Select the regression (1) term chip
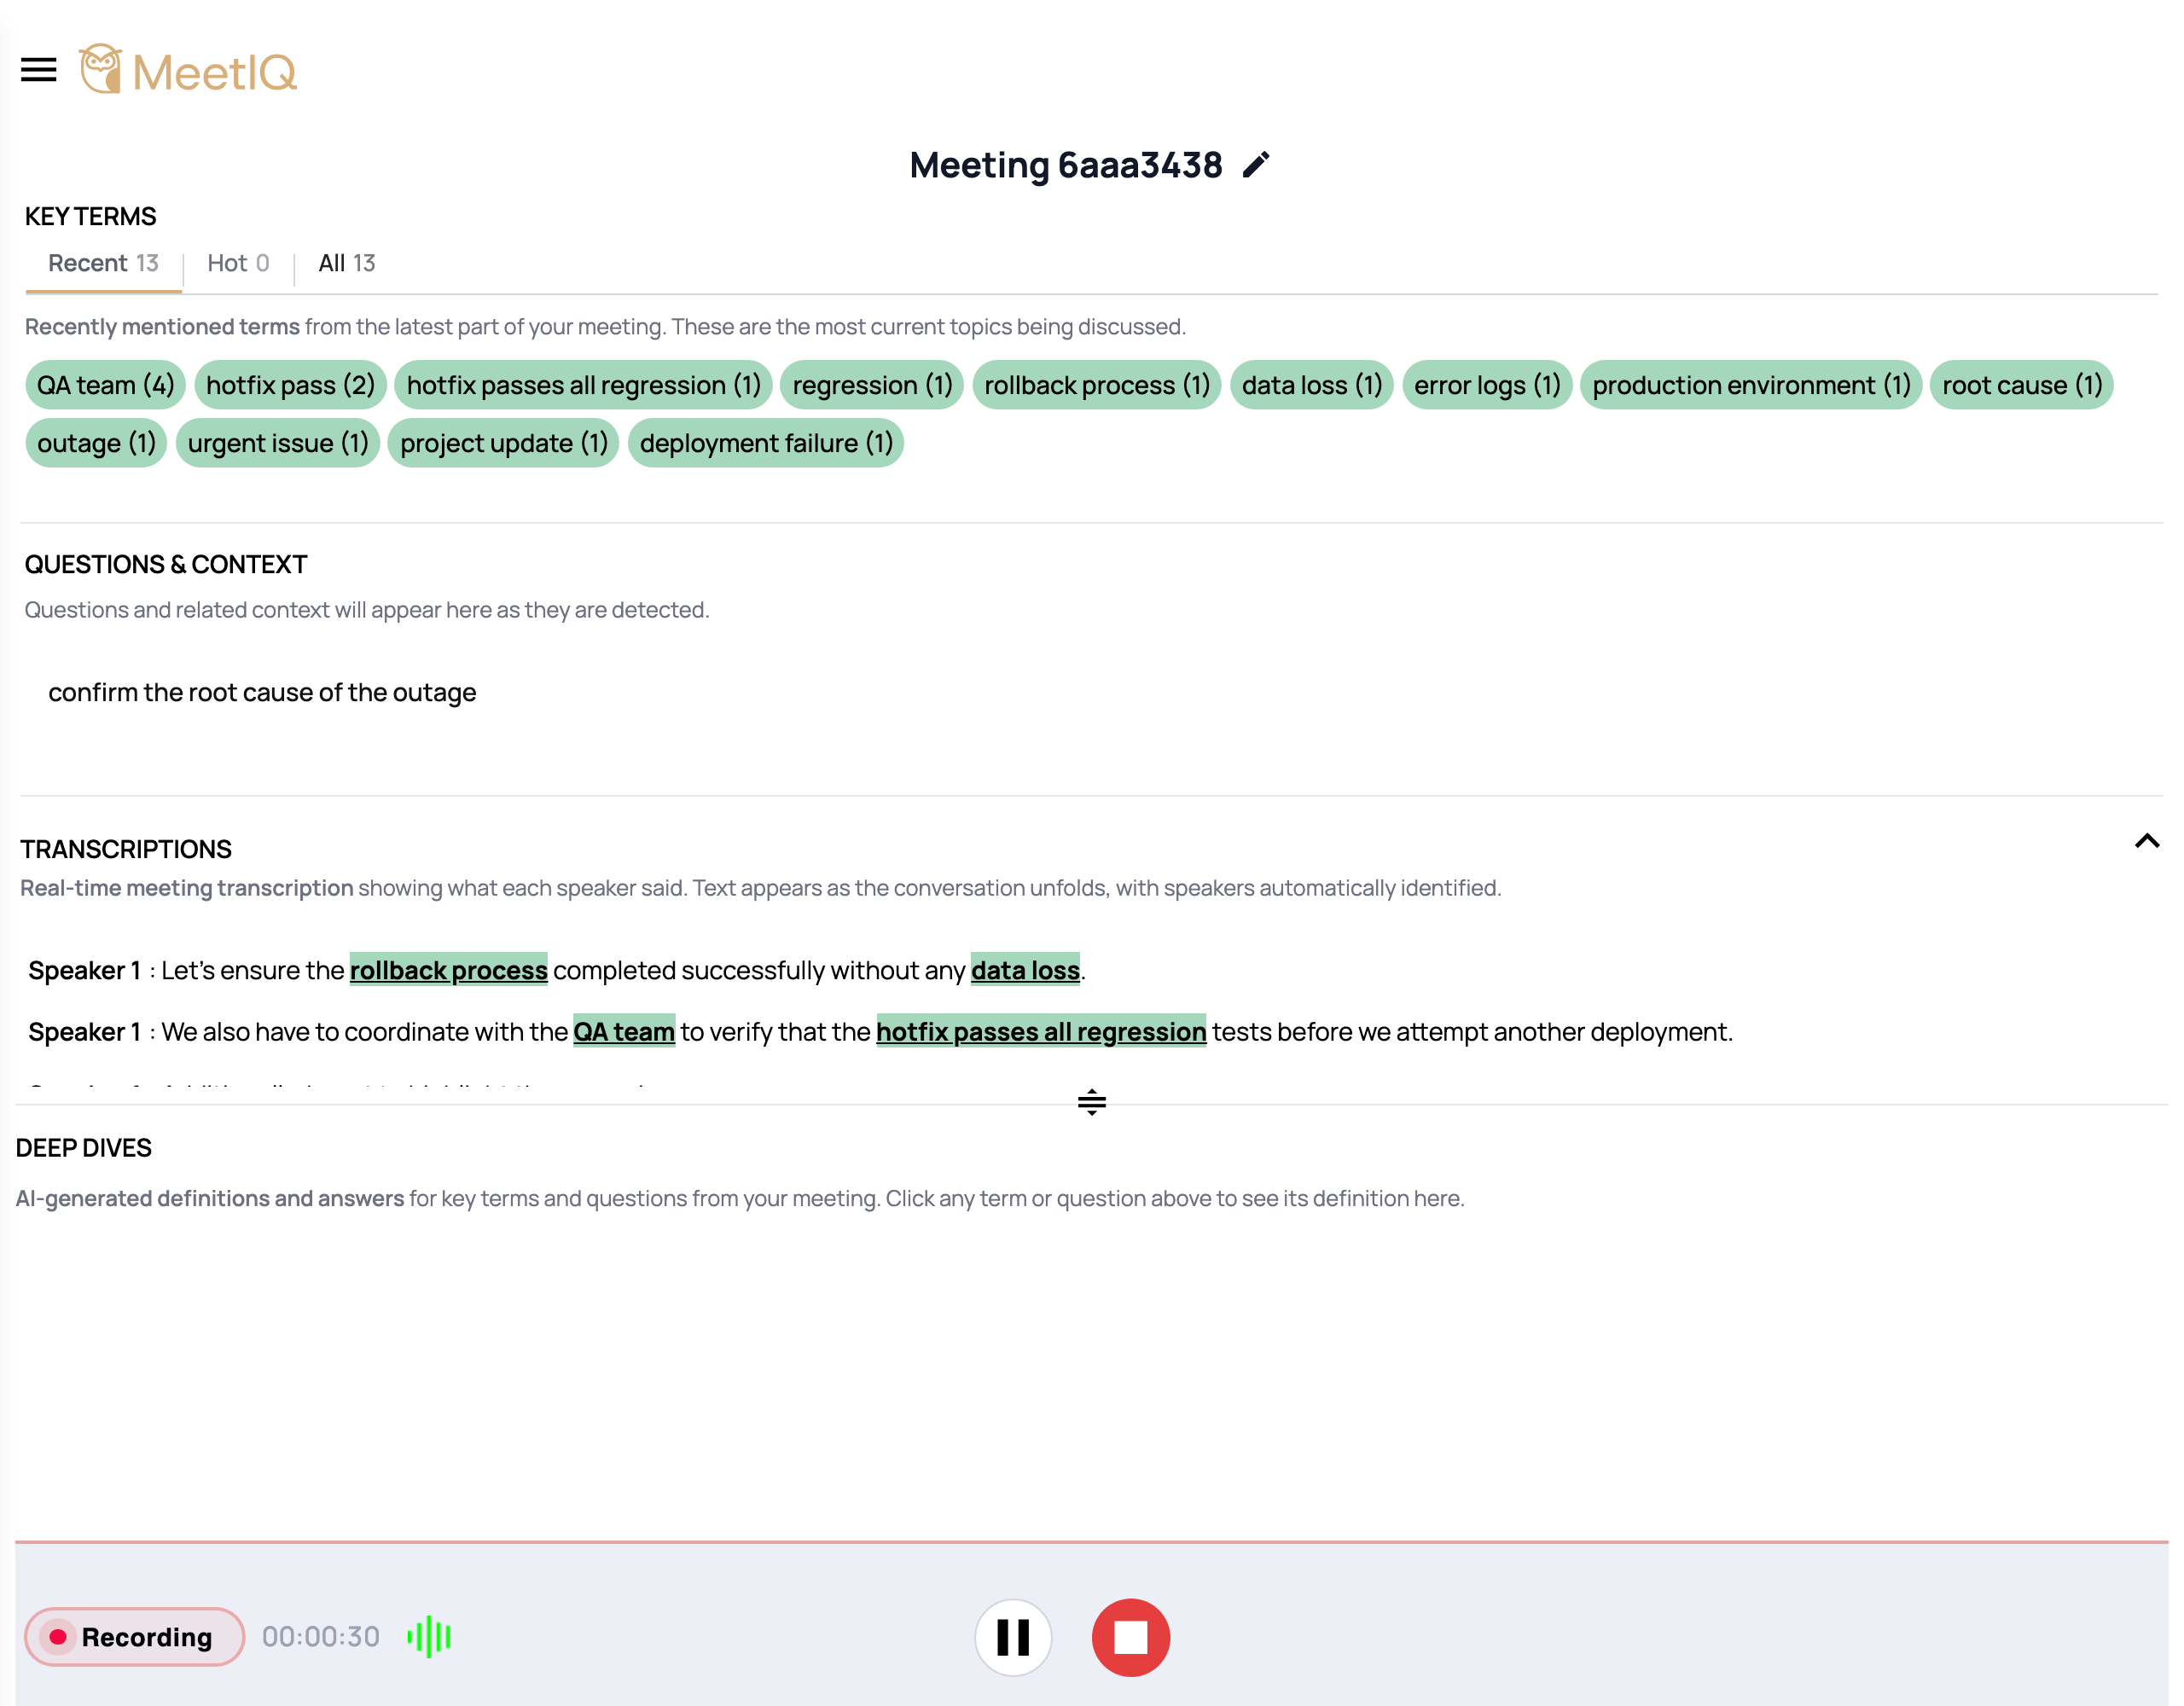Screen dimensions: 2184x1706 tap(872, 385)
